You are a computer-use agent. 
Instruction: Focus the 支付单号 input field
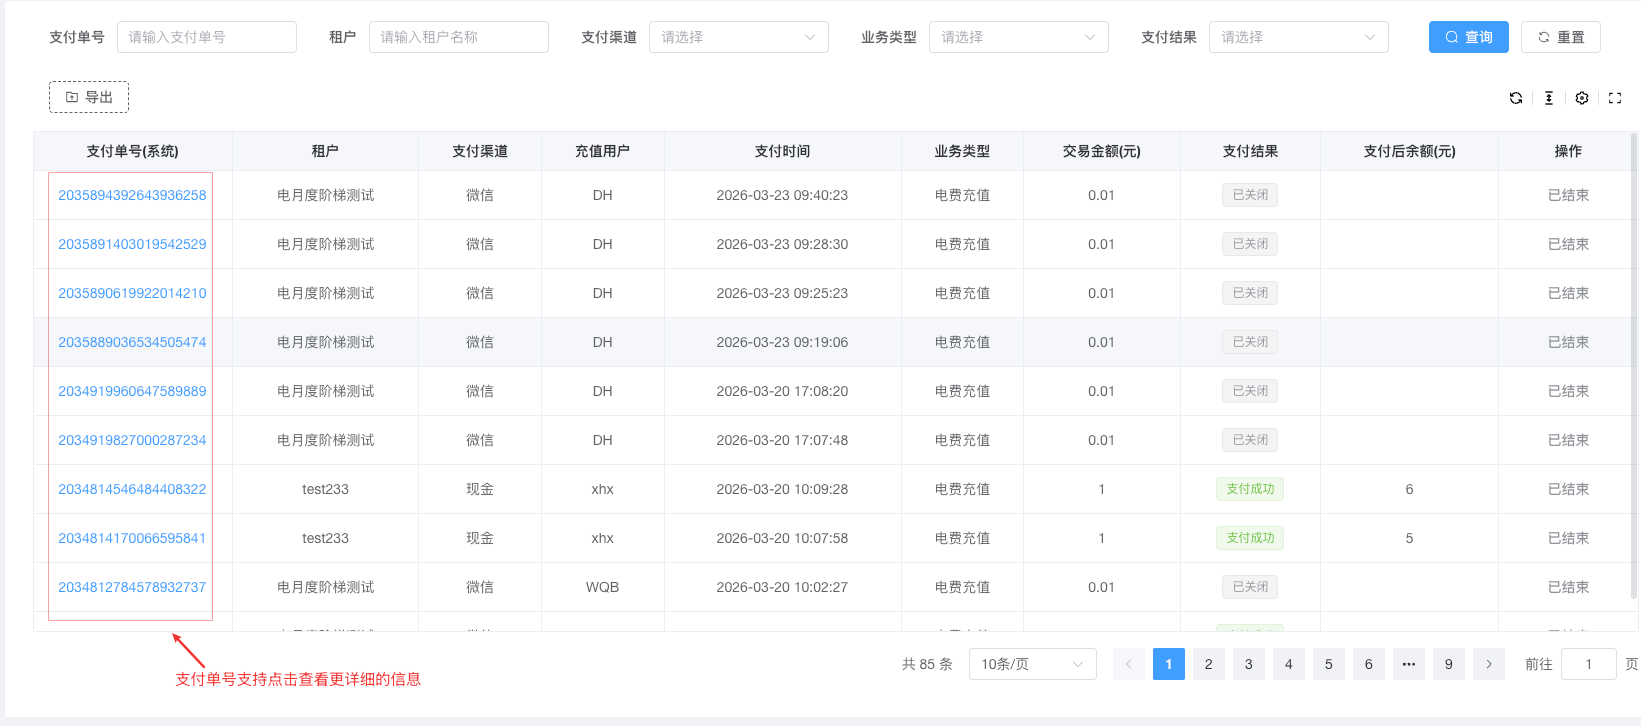(207, 37)
